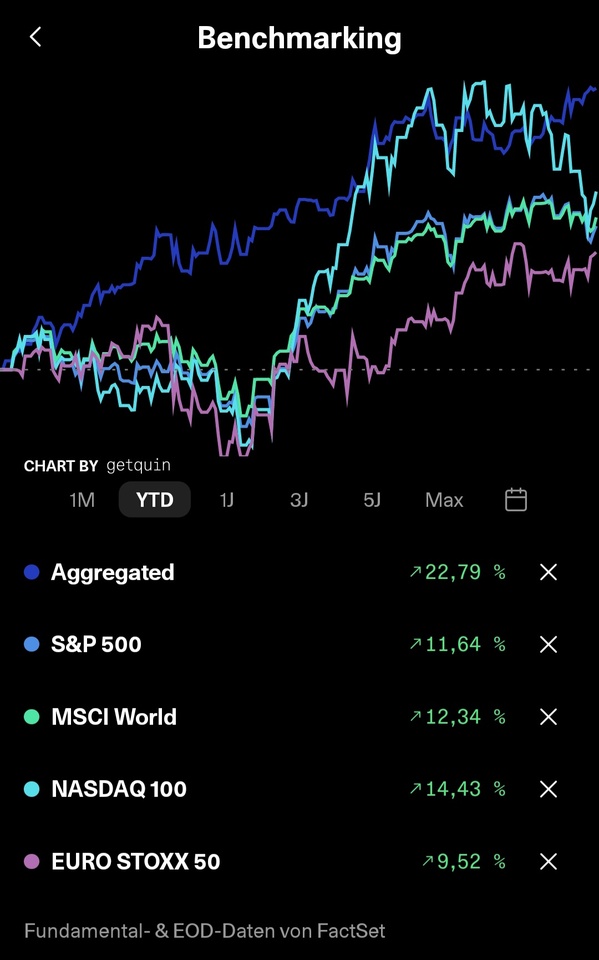Image resolution: width=599 pixels, height=960 pixels.
Task: Tap the Aggregated 22,79 % performance value
Action: (458, 572)
